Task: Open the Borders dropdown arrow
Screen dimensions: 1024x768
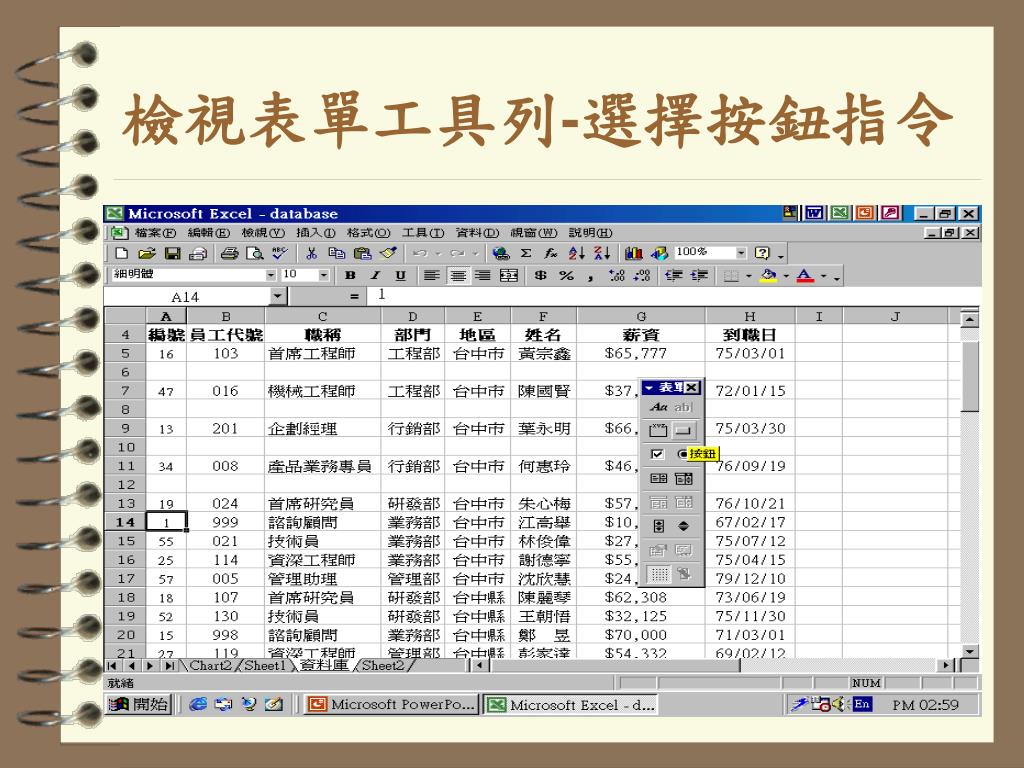Action: click(748, 276)
